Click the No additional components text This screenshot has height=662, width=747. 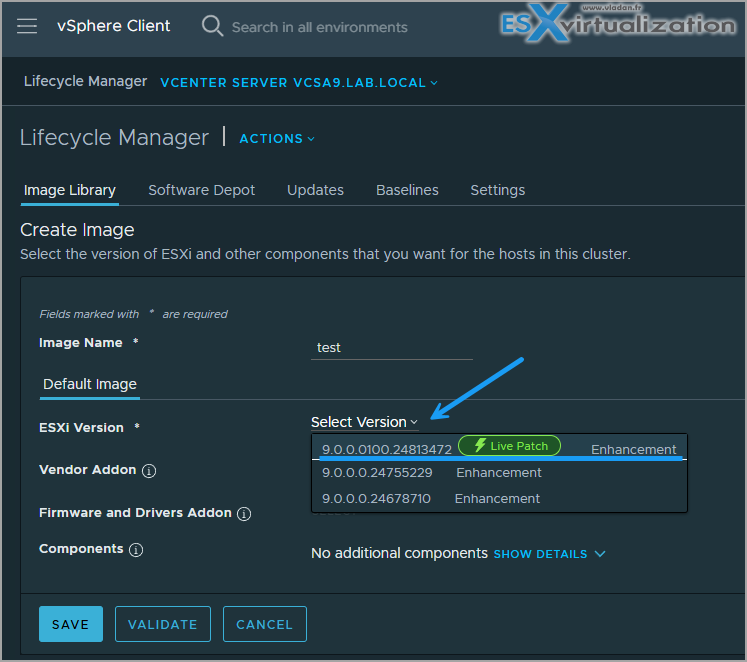point(399,553)
